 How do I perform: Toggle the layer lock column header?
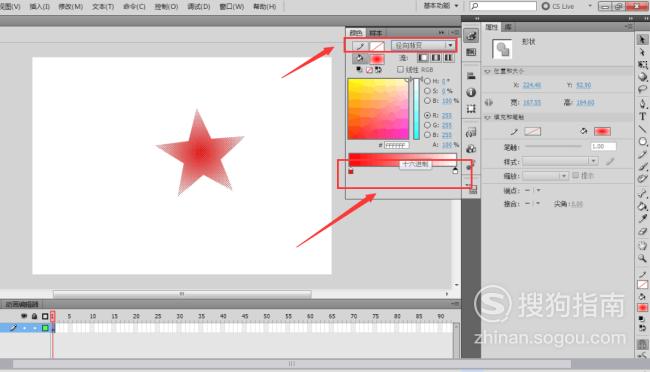click(x=34, y=316)
